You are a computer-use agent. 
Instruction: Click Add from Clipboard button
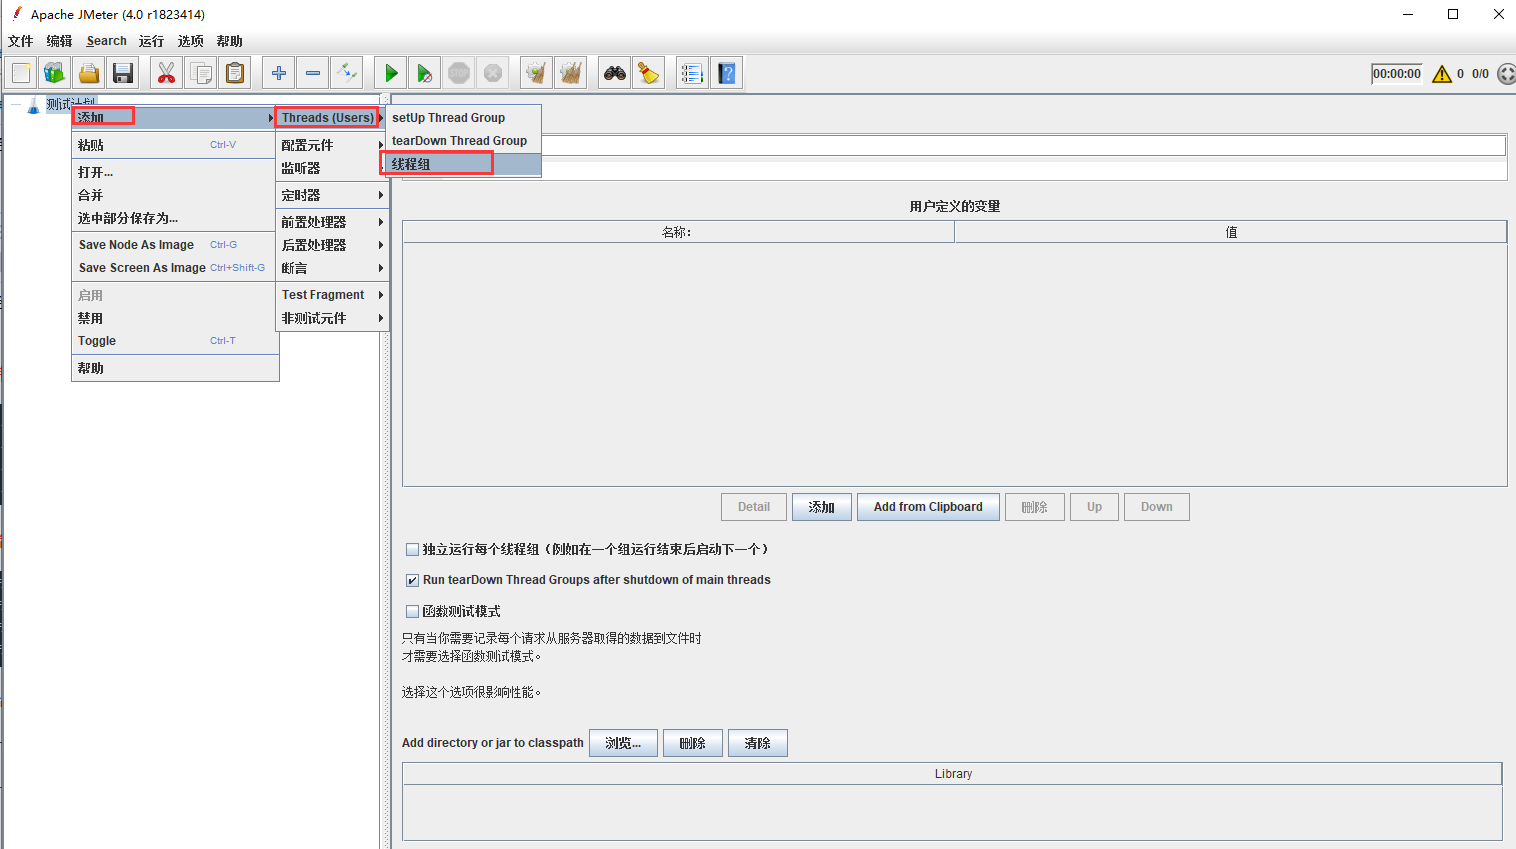click(928, 507)
